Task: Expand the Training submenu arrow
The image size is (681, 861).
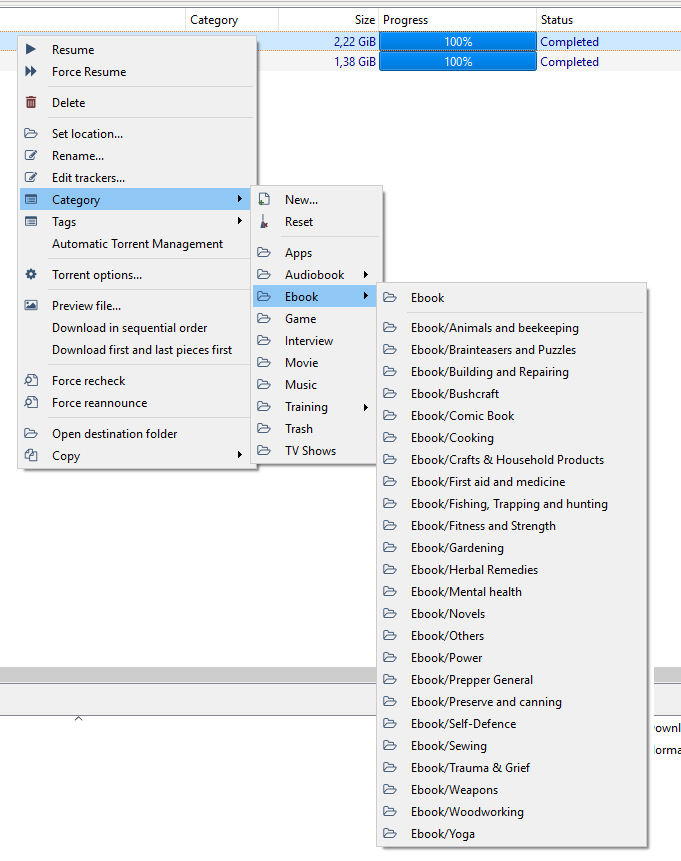Action: pyautogui.click(x=366, y=407)
